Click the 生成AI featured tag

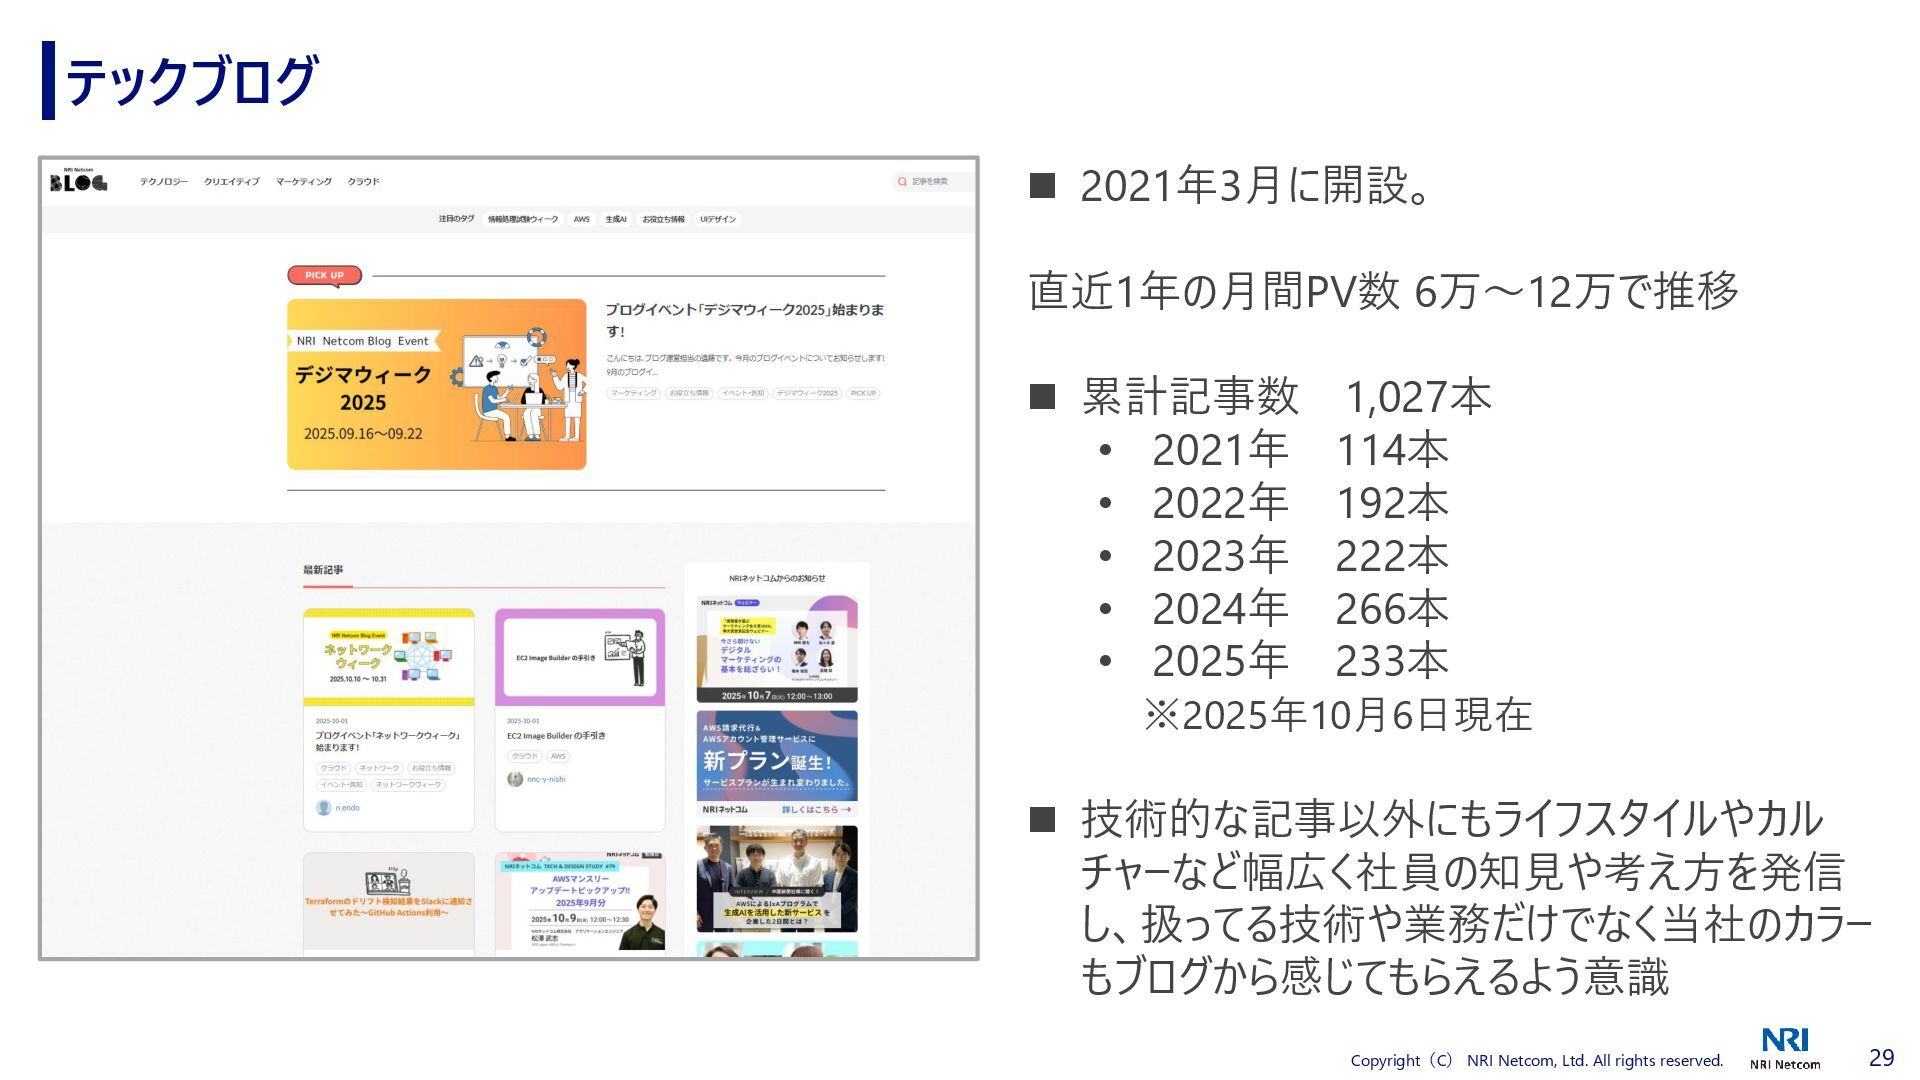point(615,219)
